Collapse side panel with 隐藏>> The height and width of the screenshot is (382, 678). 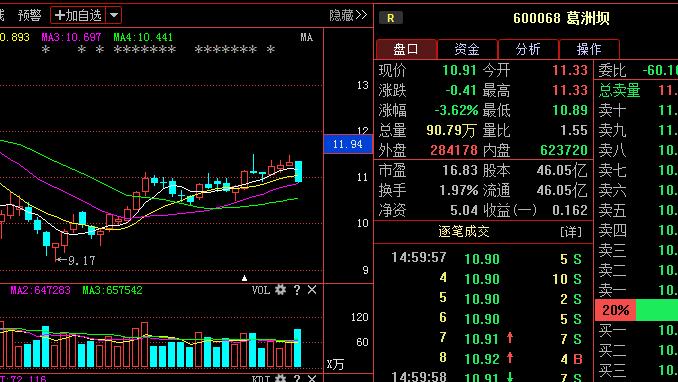348,16
